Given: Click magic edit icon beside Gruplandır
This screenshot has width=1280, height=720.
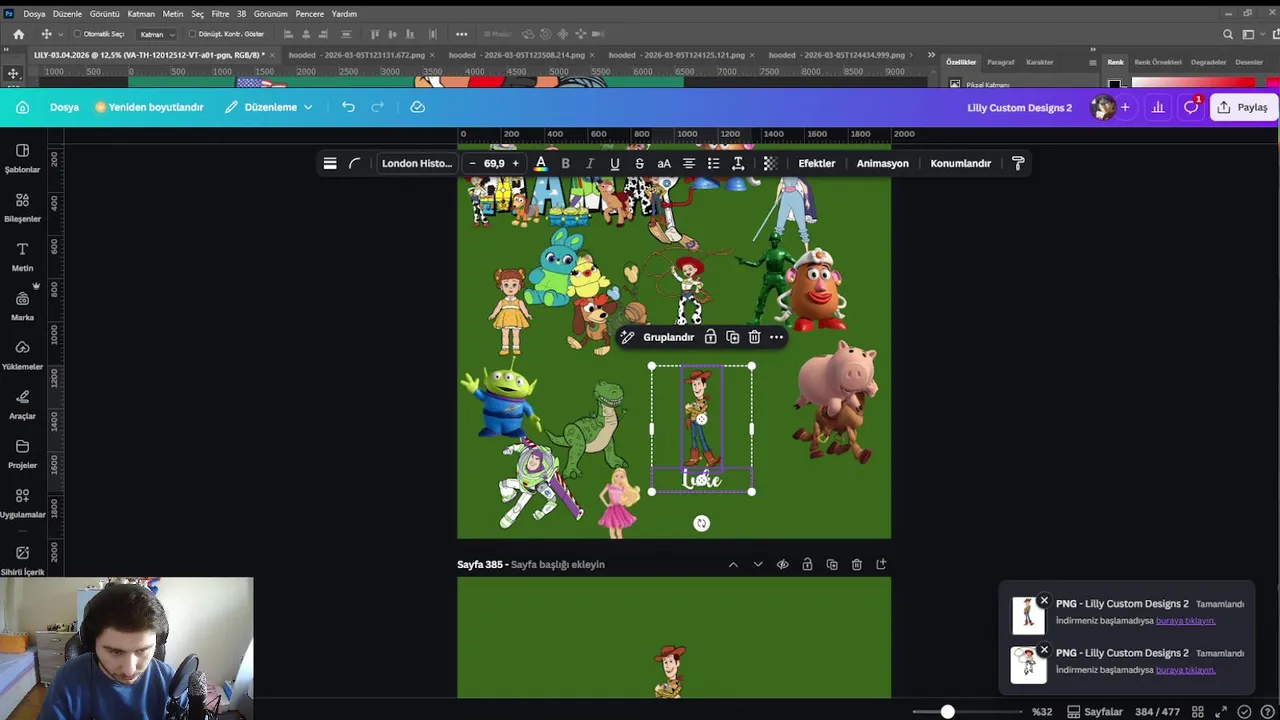Looking at the screenshot, I should coord(628,337).
